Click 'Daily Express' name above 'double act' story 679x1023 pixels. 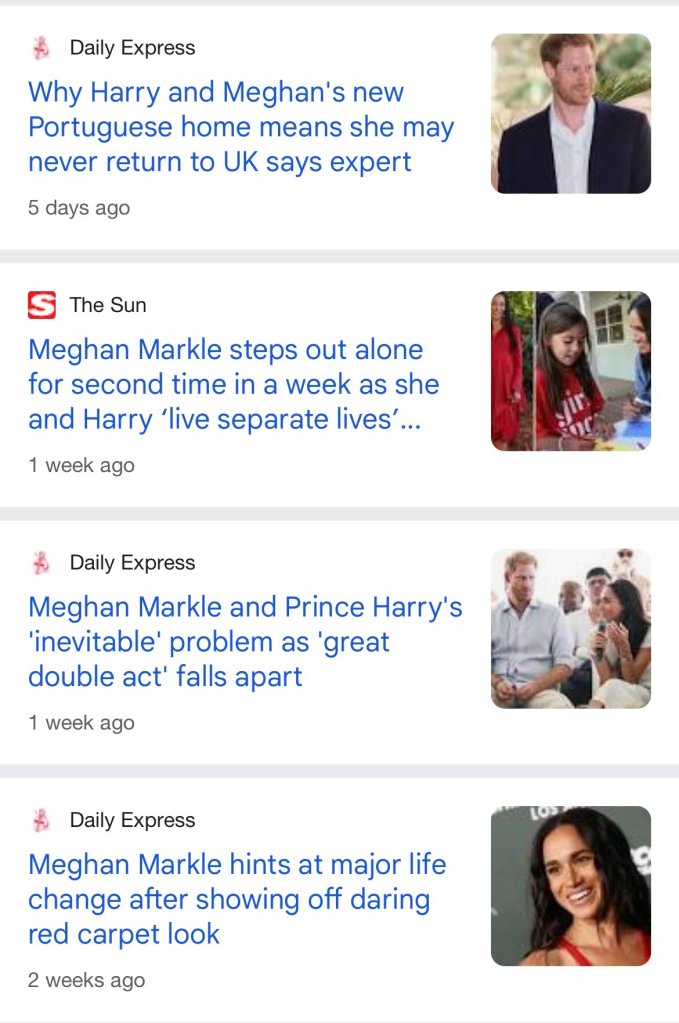pos(132,563)
